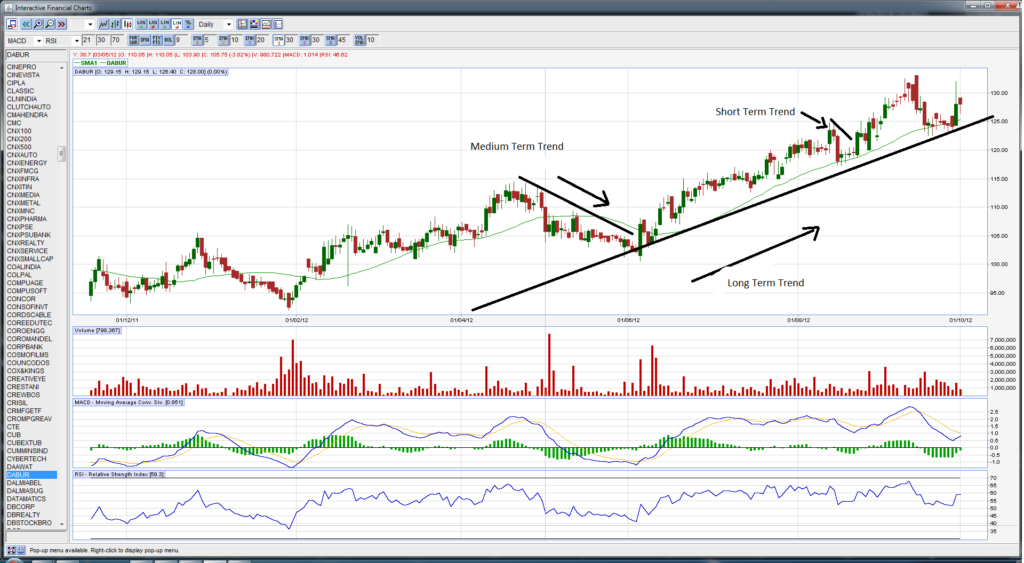Click the zoom in magnifier icon
Viewport: 1024px width, 563px height.
[x=35, y=24]
